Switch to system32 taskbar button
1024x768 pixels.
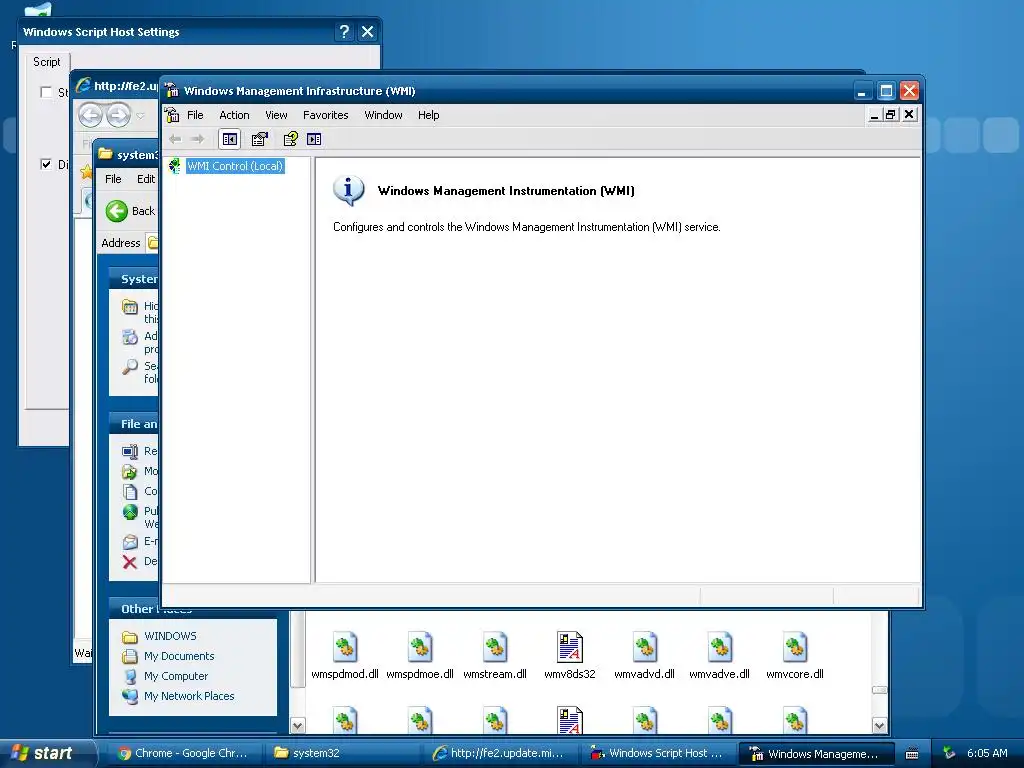point(341,753)
